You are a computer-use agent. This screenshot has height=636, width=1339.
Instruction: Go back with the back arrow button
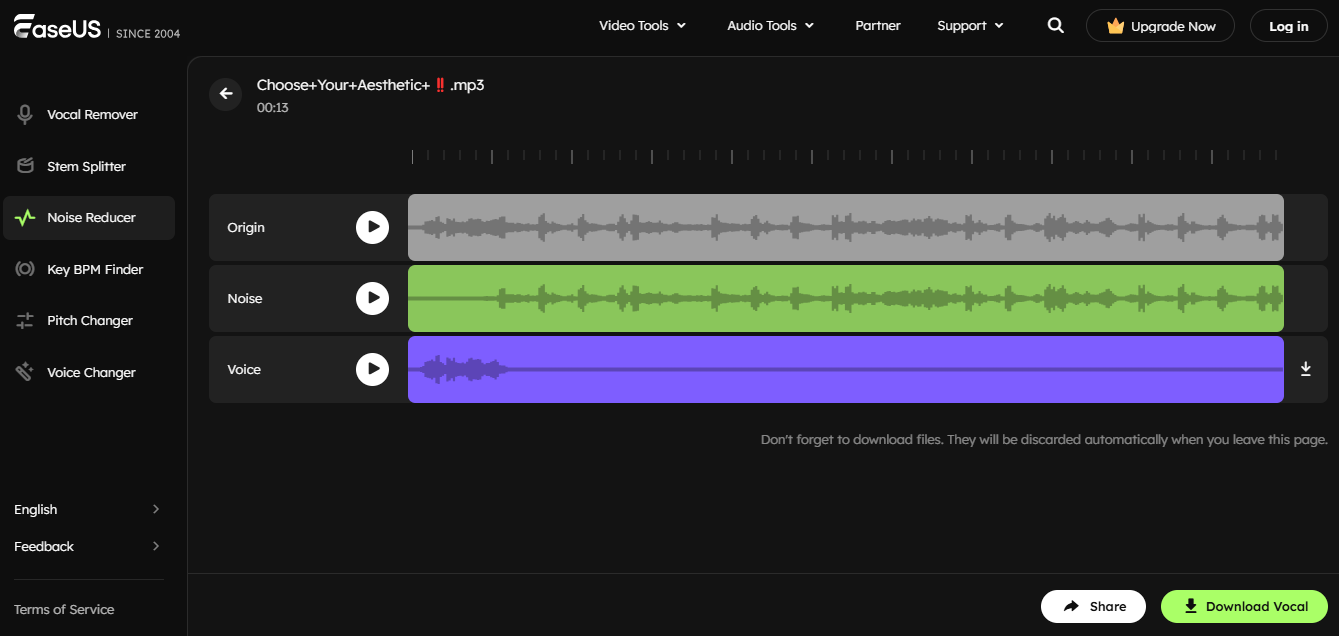click(x=225, y=94)
